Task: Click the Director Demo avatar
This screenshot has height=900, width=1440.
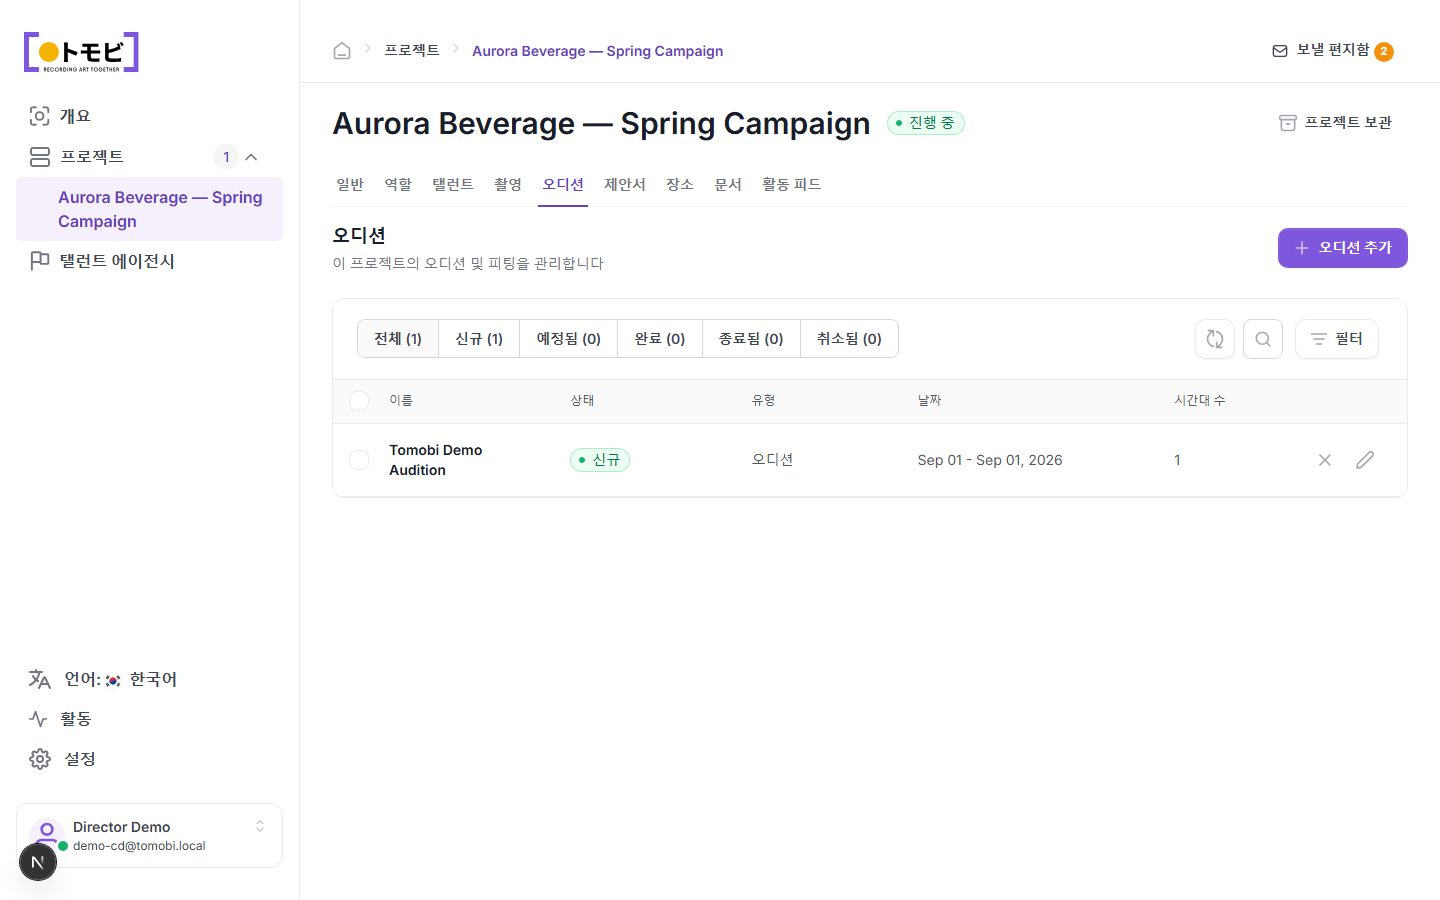Action: 47,833
